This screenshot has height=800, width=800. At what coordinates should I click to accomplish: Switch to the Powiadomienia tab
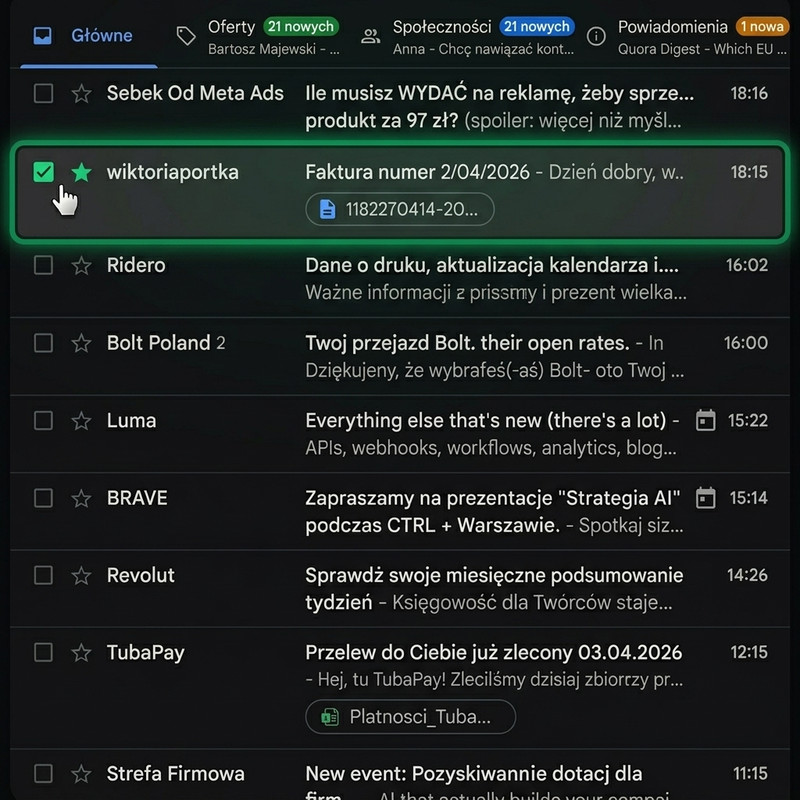pyautogui.click(x=688, y=36)
